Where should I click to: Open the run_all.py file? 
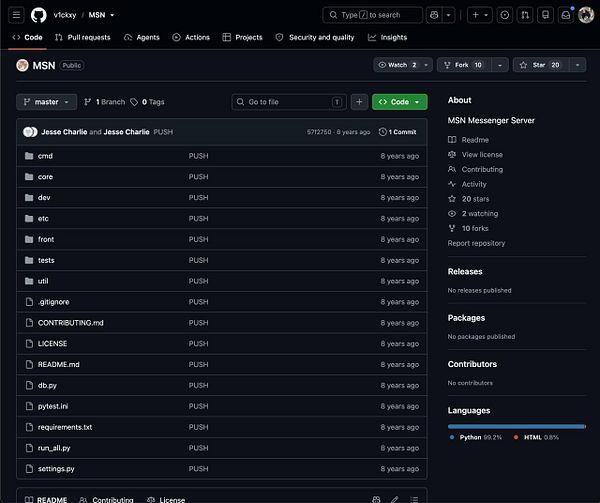point(54,448)
